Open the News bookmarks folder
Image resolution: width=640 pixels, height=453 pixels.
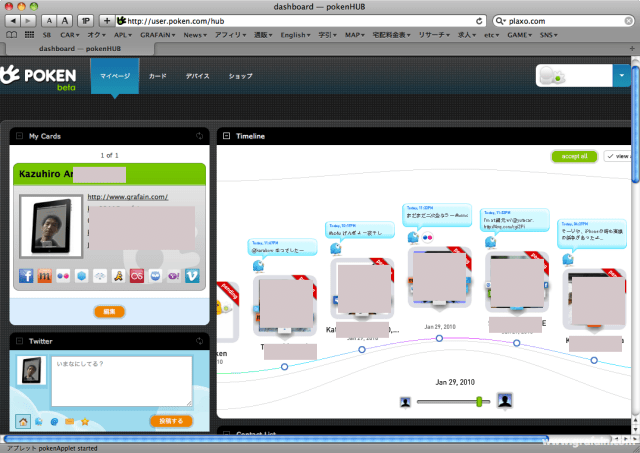pos(195,35)
